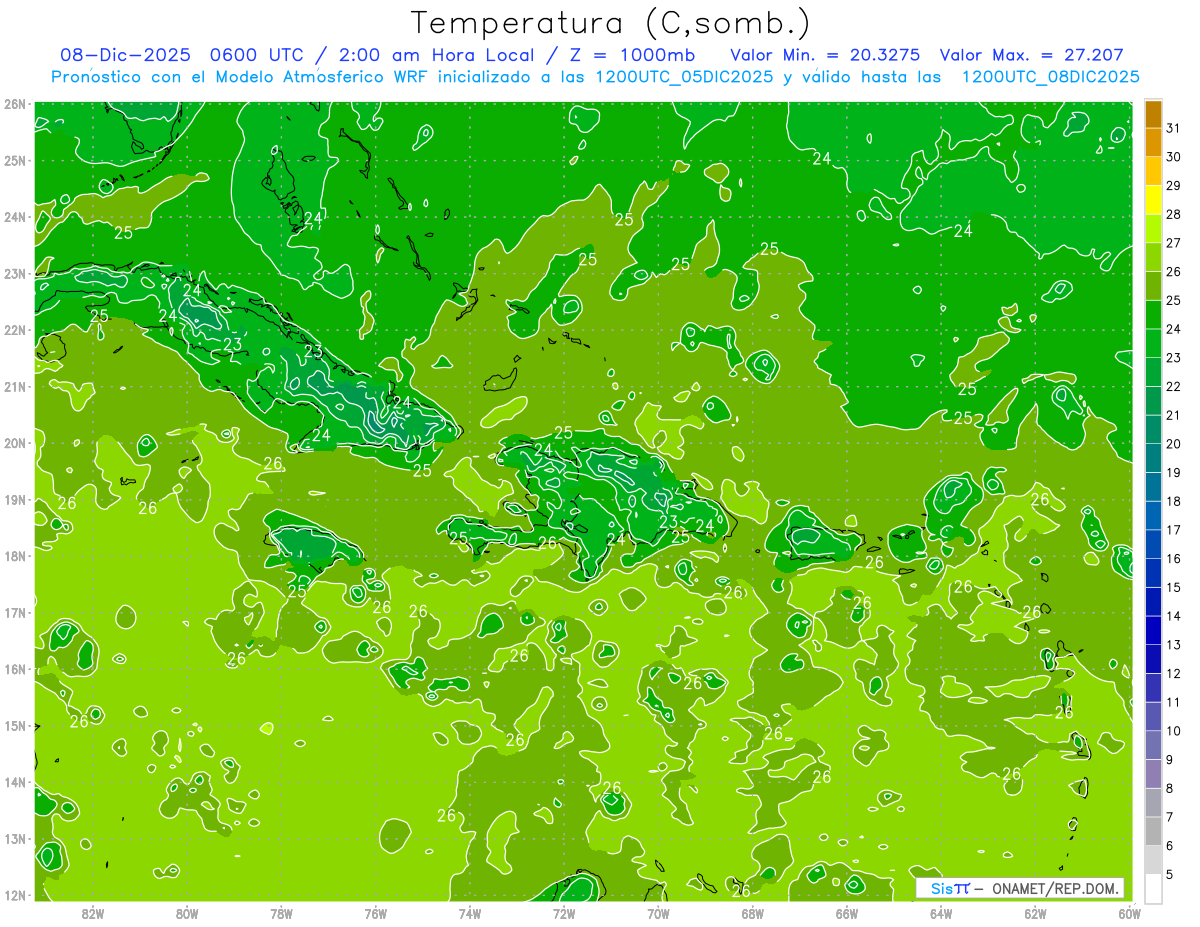Image resolution: width=1200 pixels, height=927 pixels.
Task: Click the latitude axis label "24N"
Action: pyautogui.click(x=15, y=217)
